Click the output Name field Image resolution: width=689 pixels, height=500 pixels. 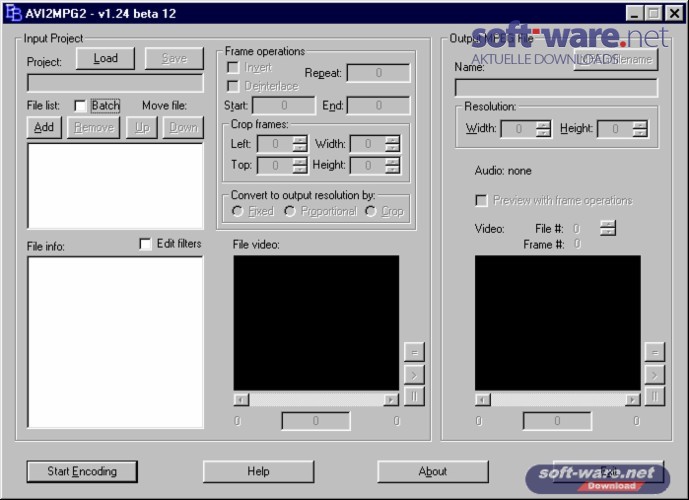pos(556,88)
